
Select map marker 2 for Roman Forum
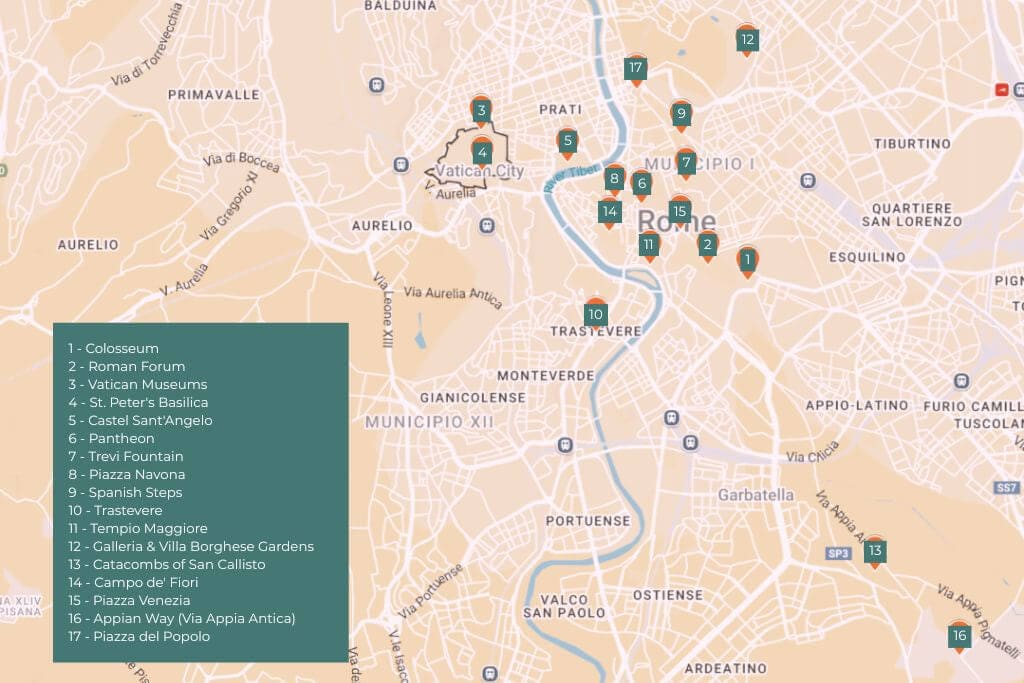click(x=707, y=246)
